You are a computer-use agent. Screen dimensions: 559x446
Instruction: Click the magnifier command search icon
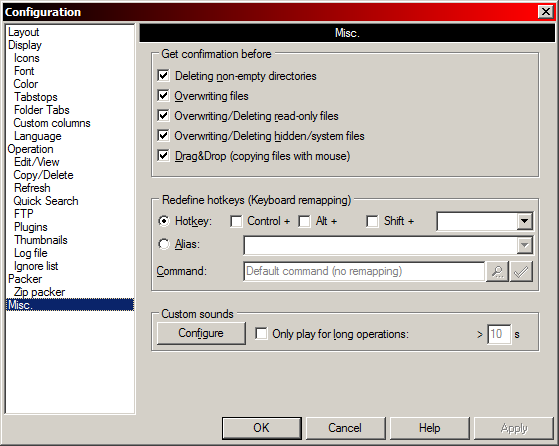click(497, 272)
